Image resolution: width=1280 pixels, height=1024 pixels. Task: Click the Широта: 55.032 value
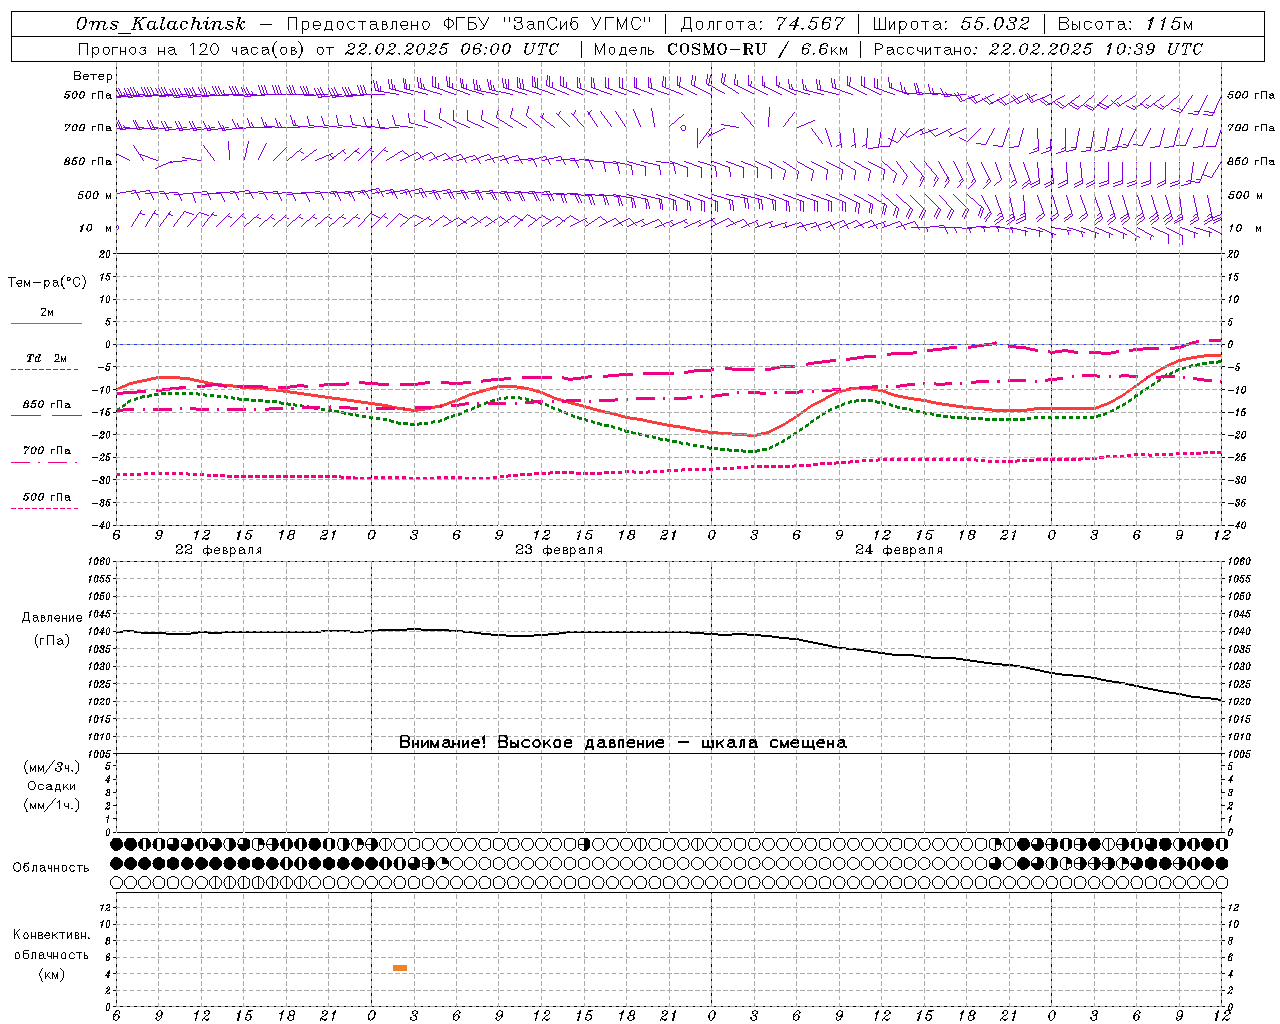click(x=952, y=24)
